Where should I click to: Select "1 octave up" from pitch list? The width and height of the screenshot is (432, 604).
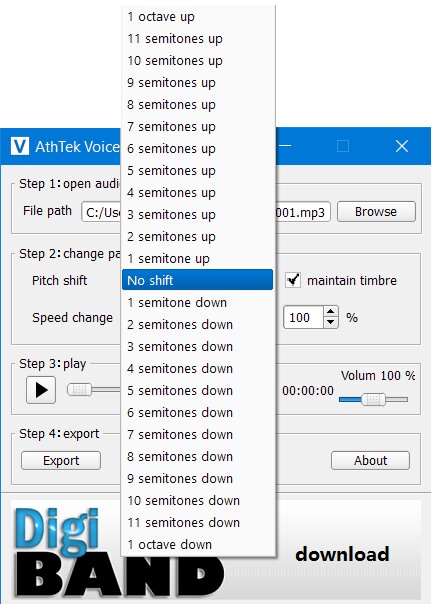(197, 17)
